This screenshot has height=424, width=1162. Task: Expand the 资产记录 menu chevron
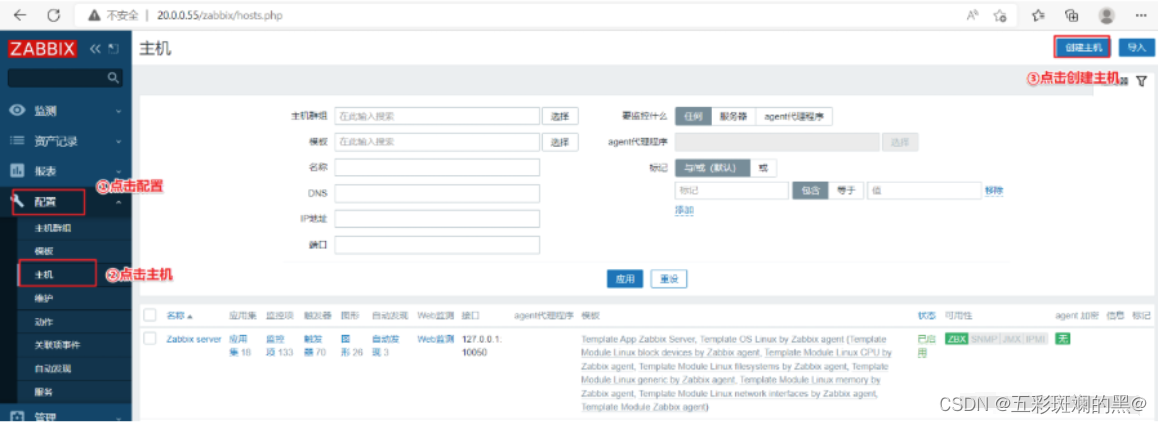119,142
